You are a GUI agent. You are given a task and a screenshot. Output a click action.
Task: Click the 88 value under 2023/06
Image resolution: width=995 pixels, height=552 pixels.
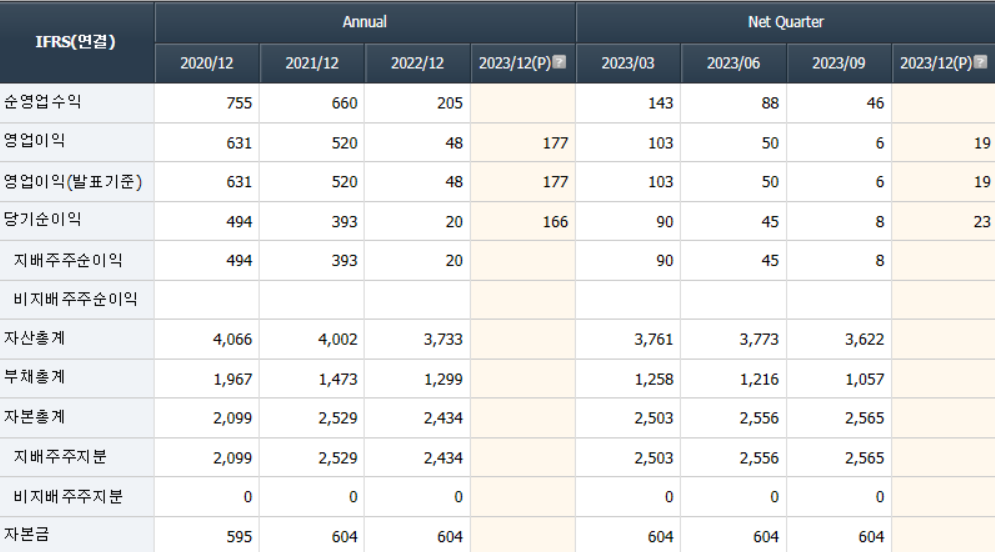(770, 103)
